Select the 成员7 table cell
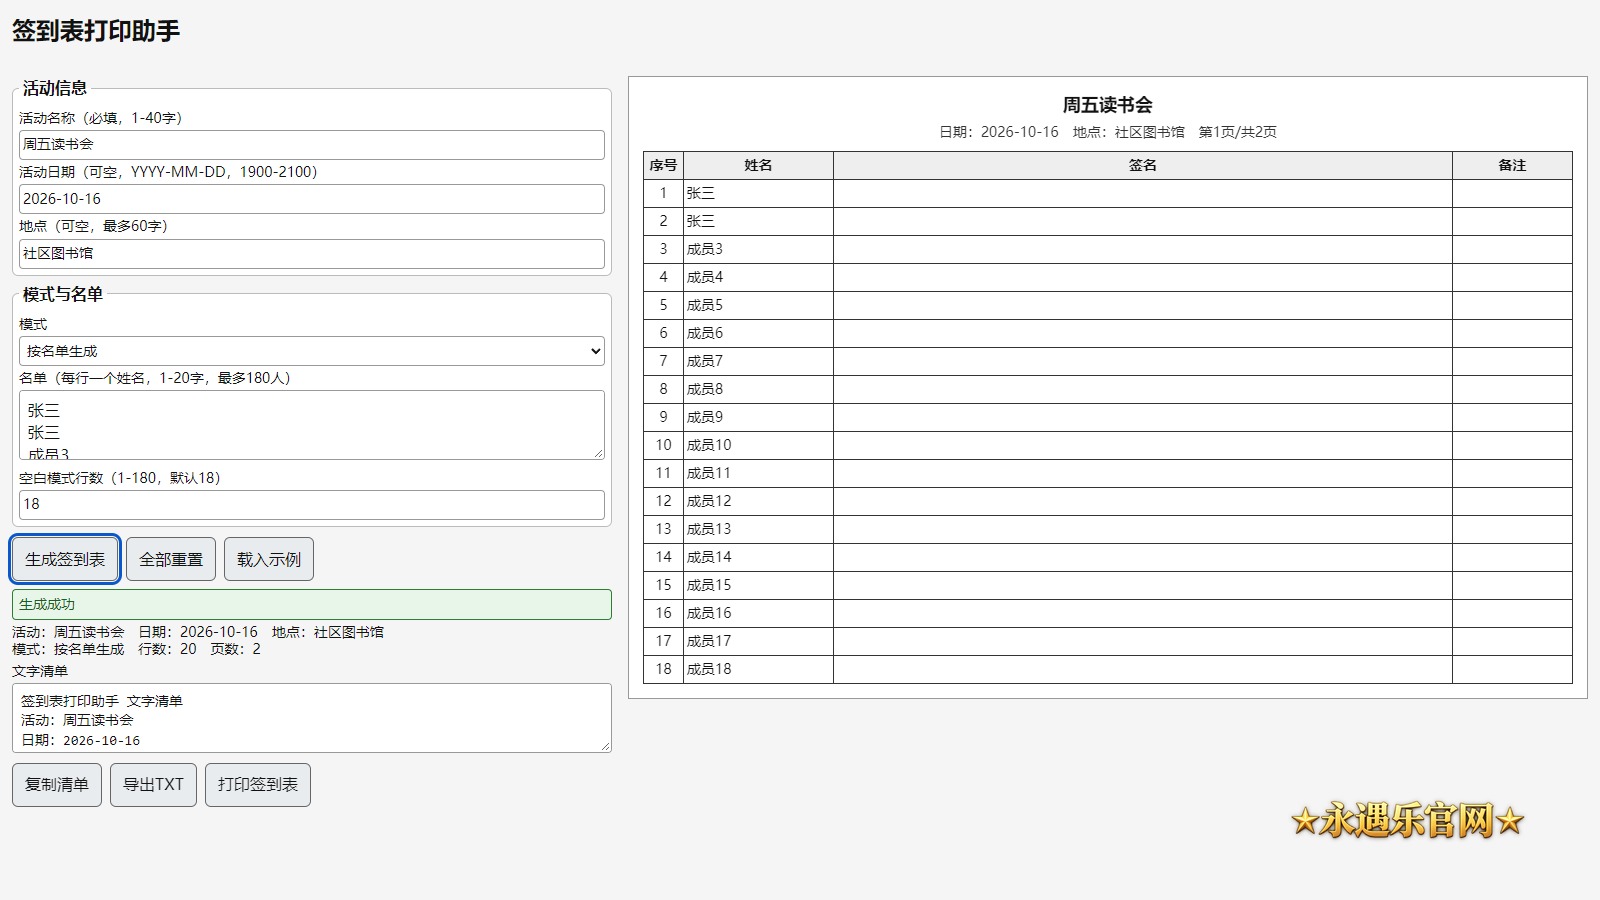 pyautogui.click(x=758, y=362)
